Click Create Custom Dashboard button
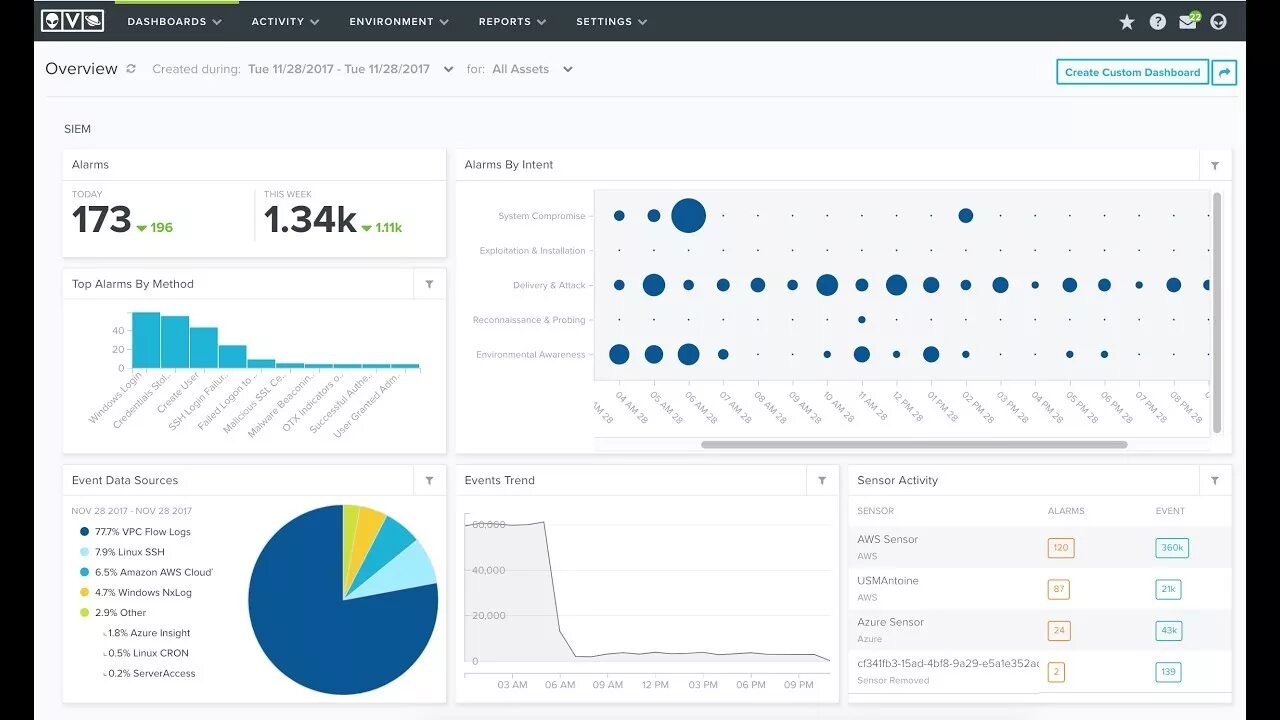The height and width of the screenshot is (720, 1280). 1132,72
